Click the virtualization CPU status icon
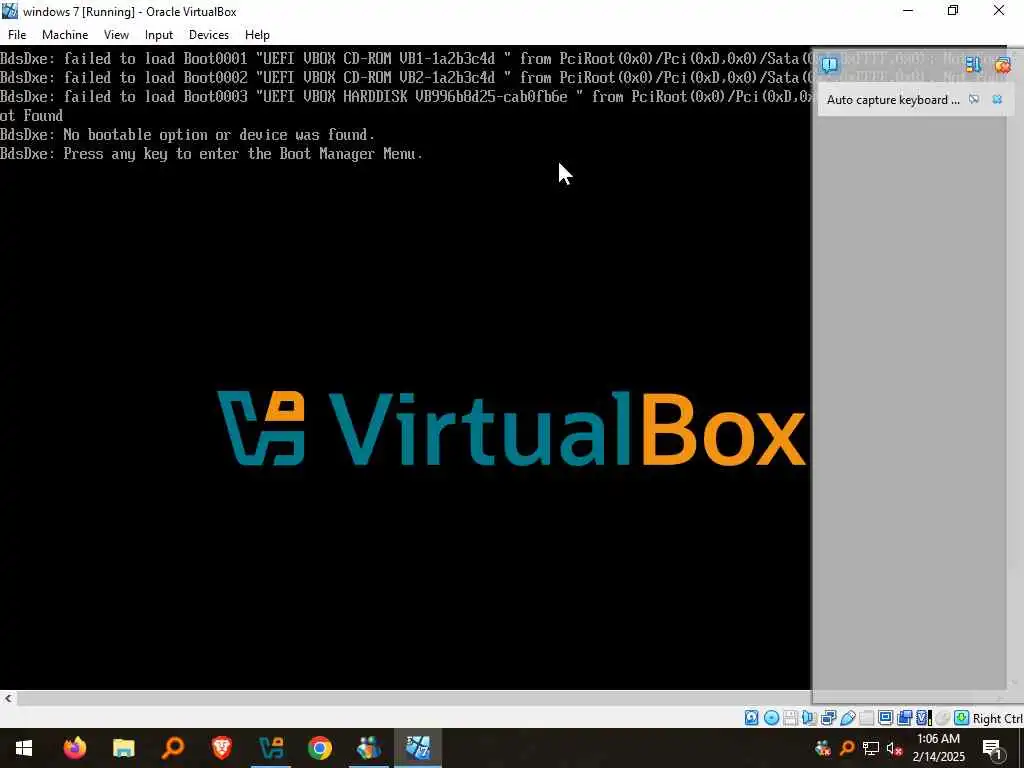 click(923, 718)
